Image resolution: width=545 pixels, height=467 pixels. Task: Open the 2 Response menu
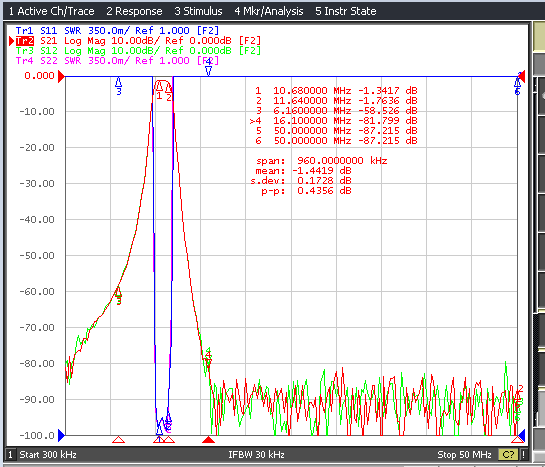coord(134,11)
